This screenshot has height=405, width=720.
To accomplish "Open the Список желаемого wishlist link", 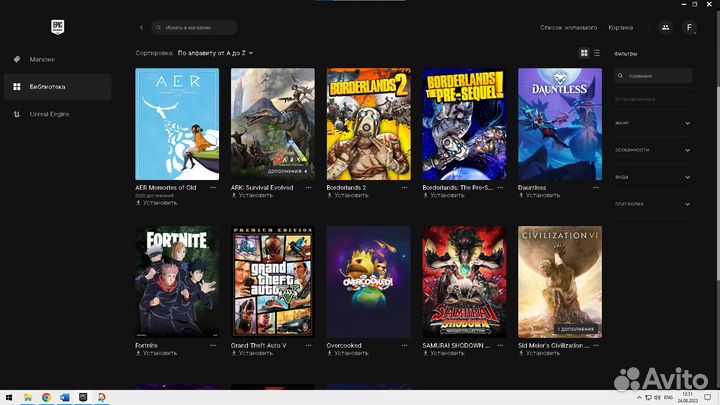I will pos(568,28).
